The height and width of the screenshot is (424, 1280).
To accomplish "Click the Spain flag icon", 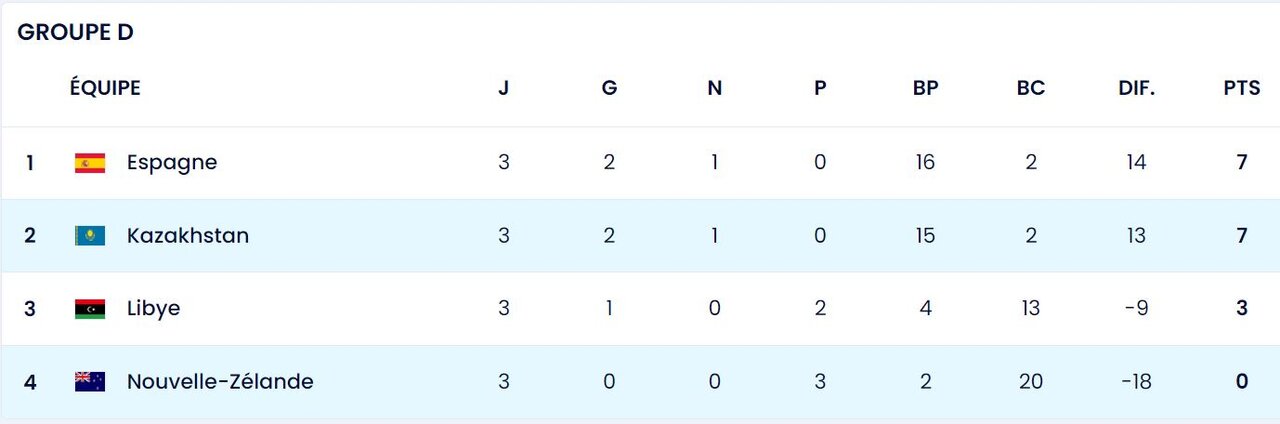I will coord(90,162).
